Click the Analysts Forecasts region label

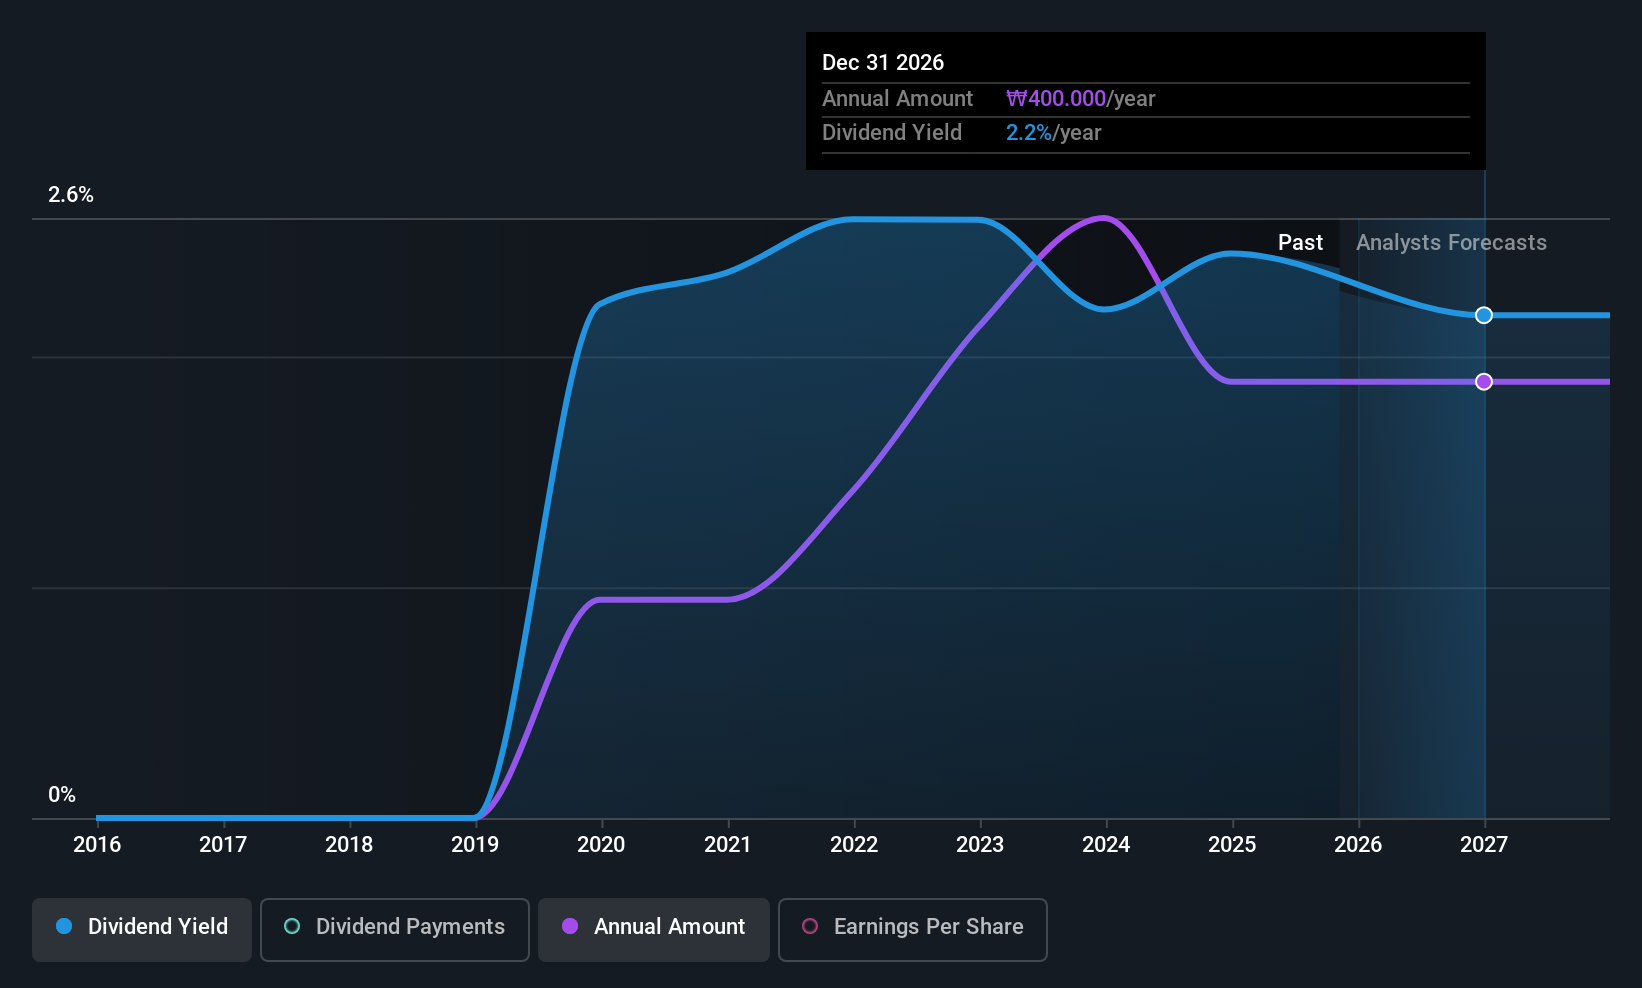point(1451,243)
